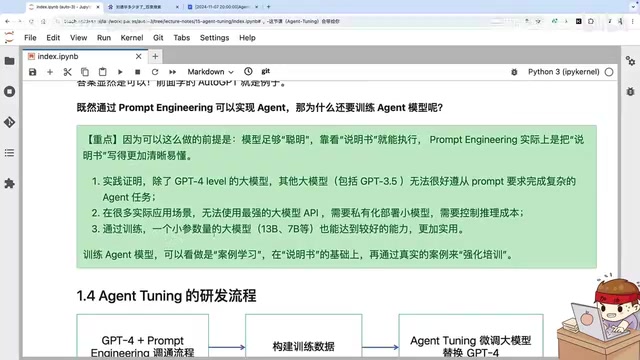640x360 pixels.
Task: Open the File menu
Action: (30, 38)
